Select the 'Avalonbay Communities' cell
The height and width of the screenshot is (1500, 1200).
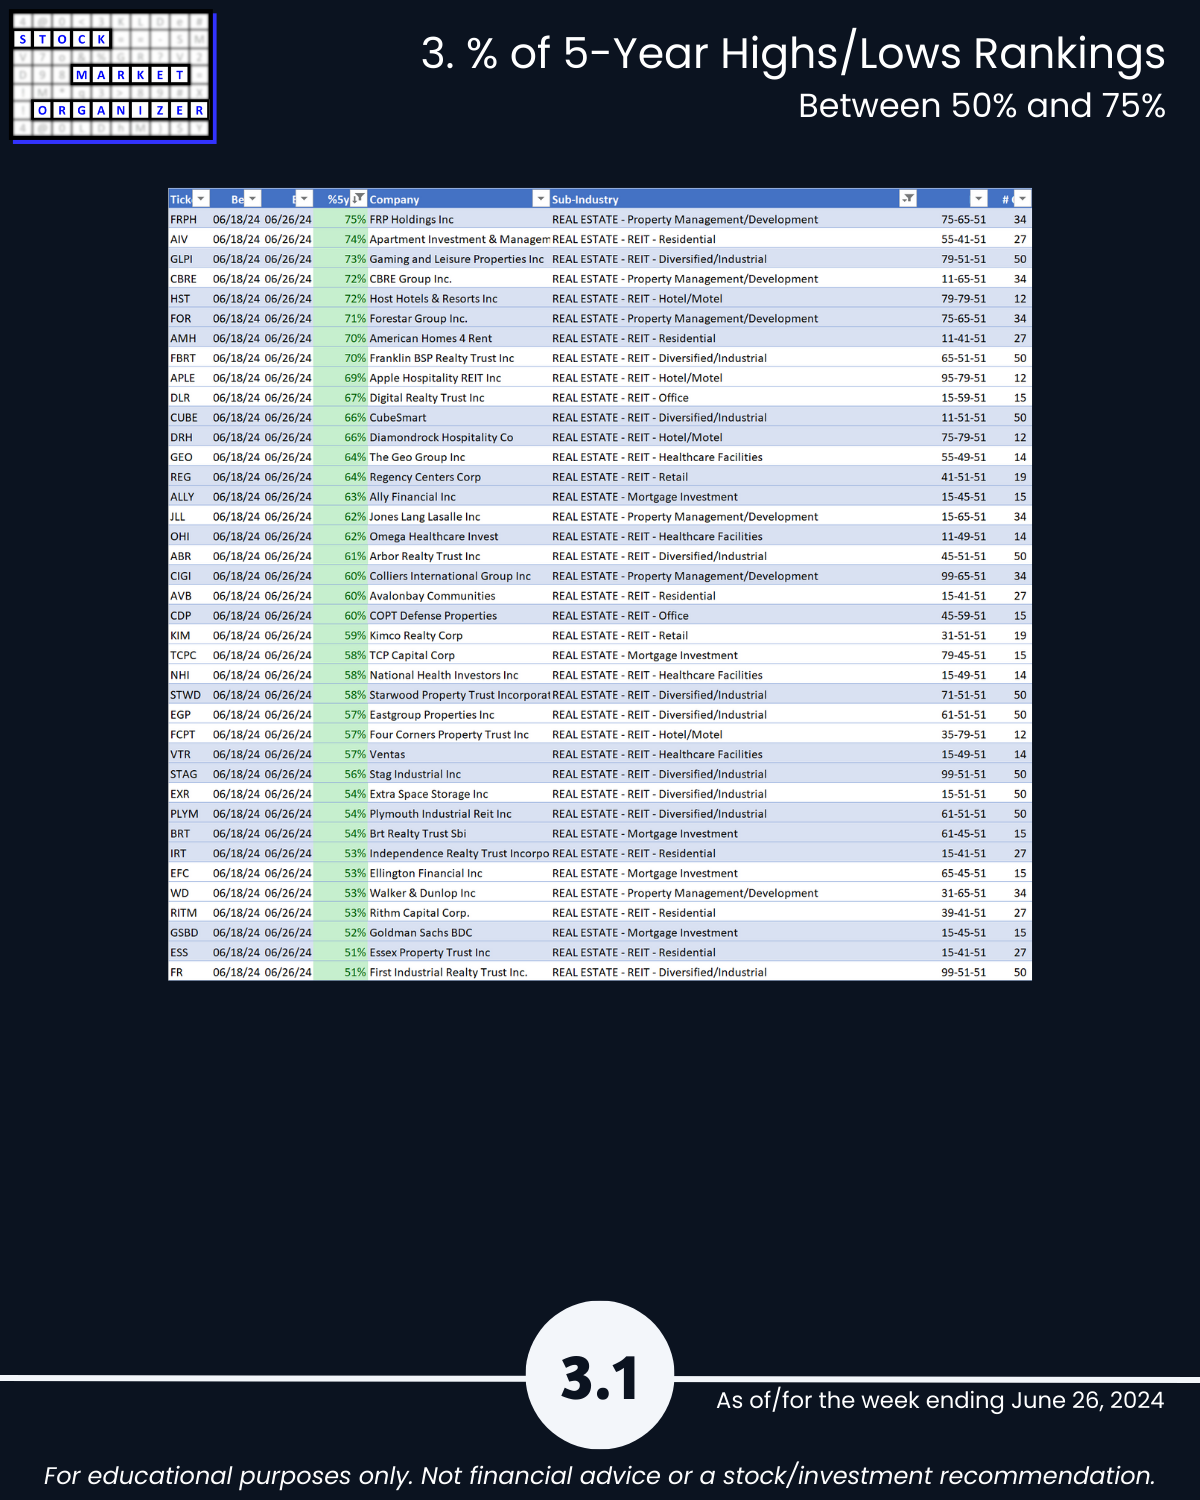459,595
